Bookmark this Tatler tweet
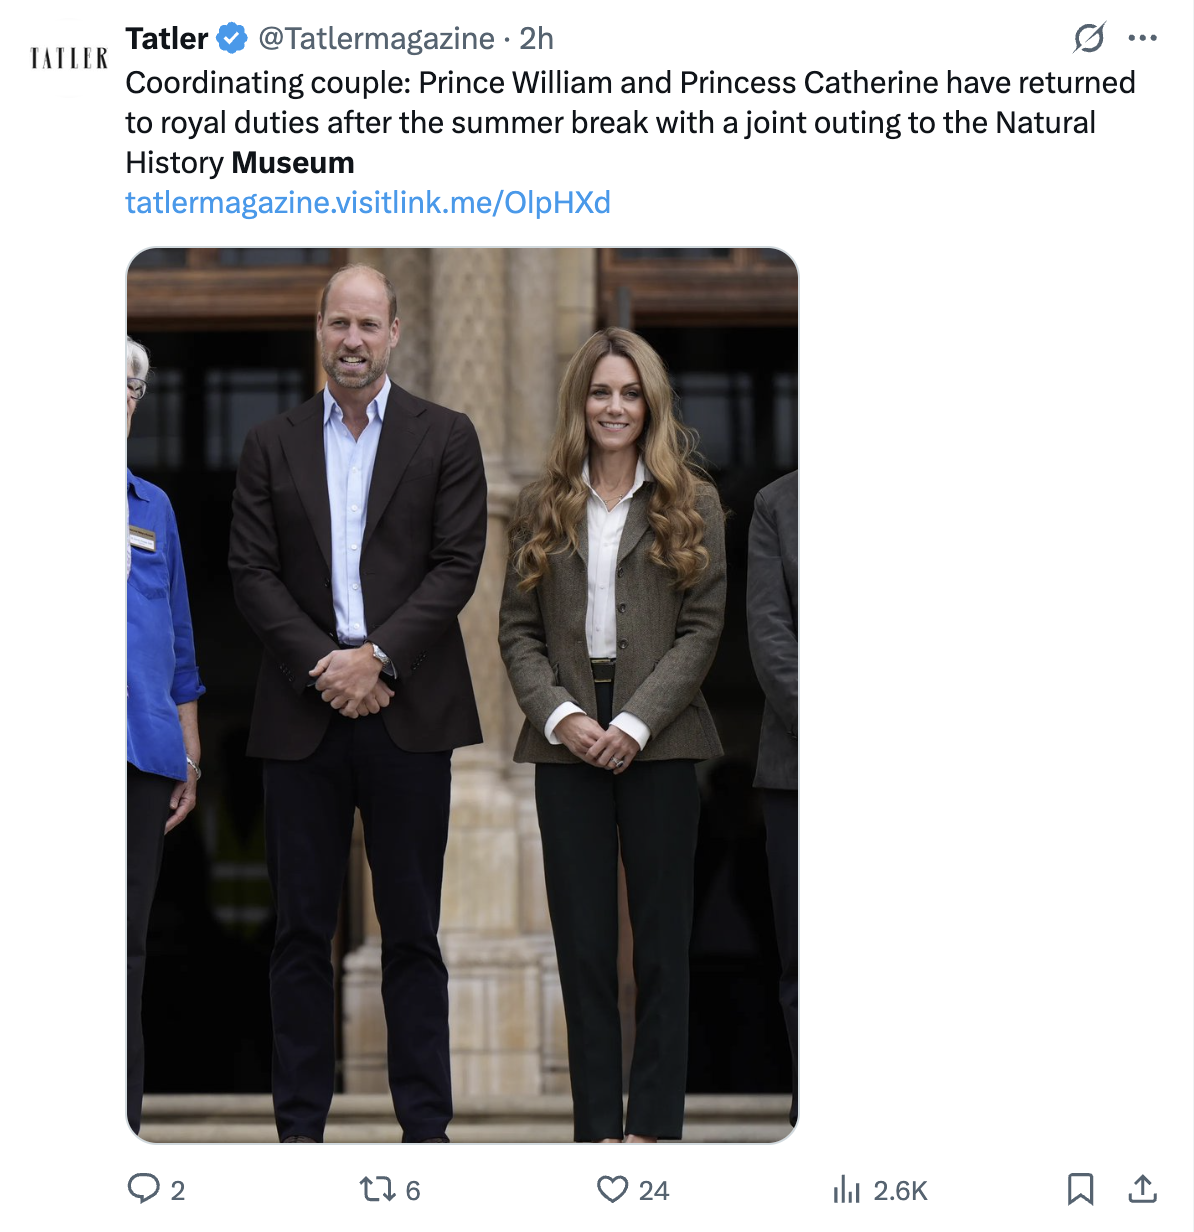 coord(1080,1189)
